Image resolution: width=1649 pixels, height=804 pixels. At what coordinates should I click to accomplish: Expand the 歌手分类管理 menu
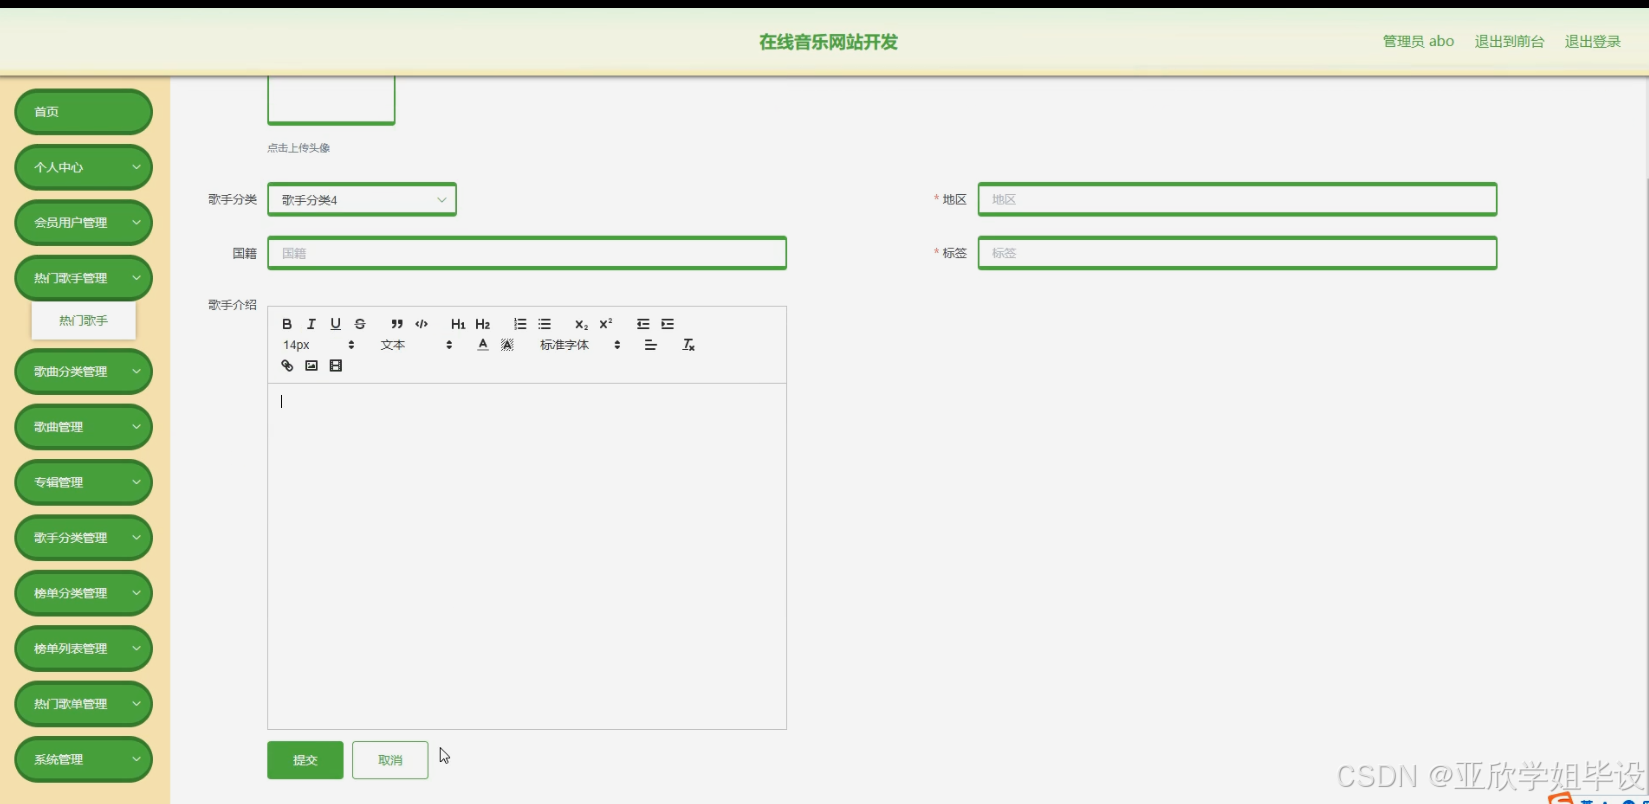(83, 537)
